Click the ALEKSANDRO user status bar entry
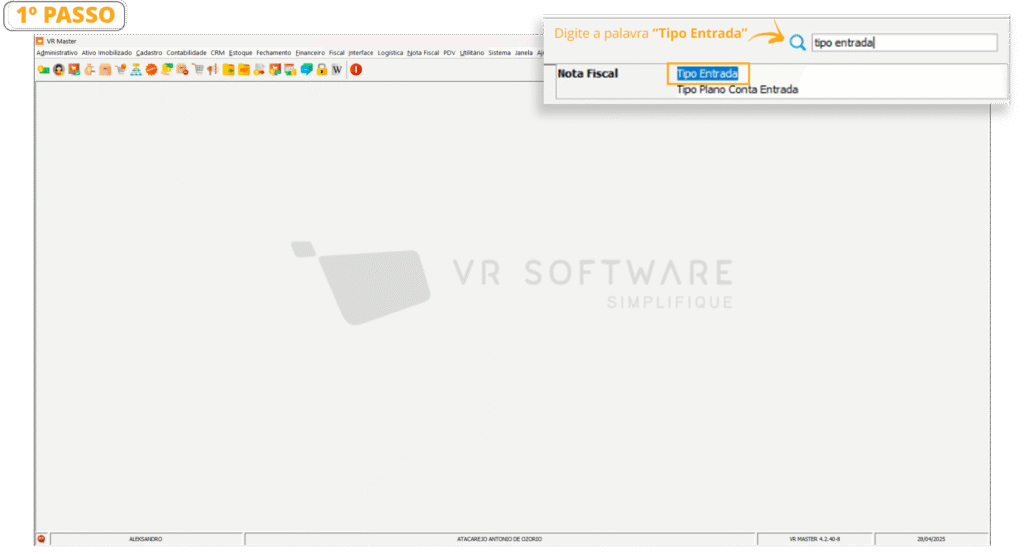The height and width of the screenshot is (554, 1024). point(146,540)
